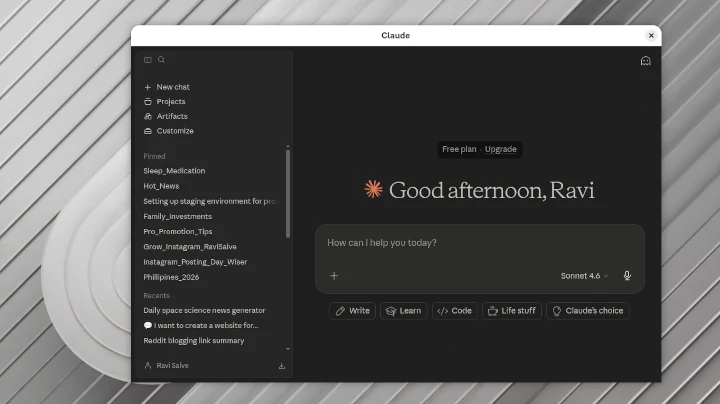
Task: Click the sidebar vertical scrollbar
Action: 288,193
